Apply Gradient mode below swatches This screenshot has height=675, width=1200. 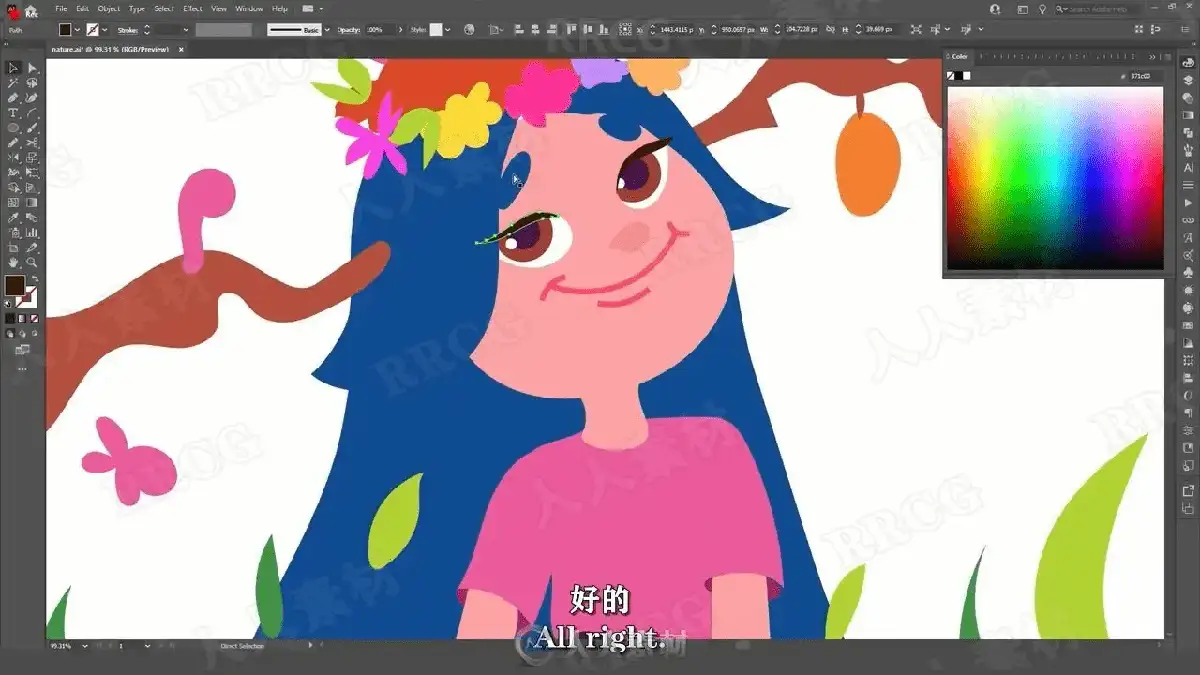(x=22, y=319)
